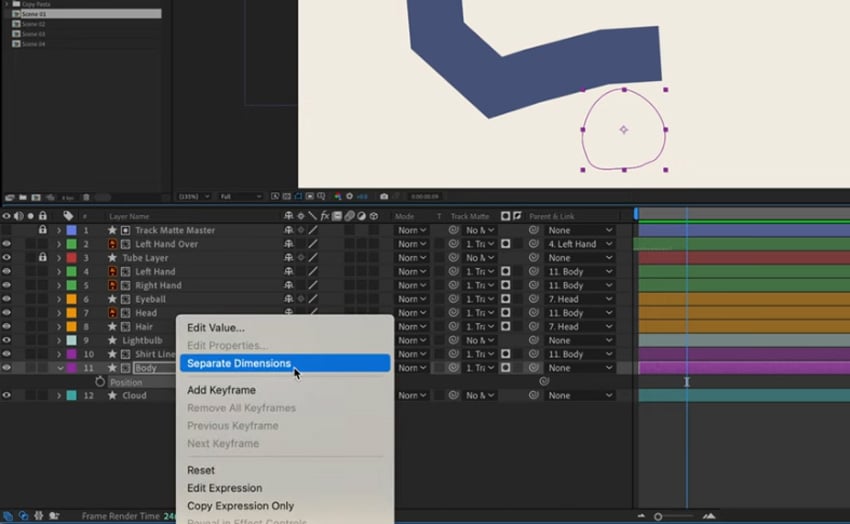The image size is (850, 524).
Task: Take snapshot with viewer camera icon
Action: (384, 196)
